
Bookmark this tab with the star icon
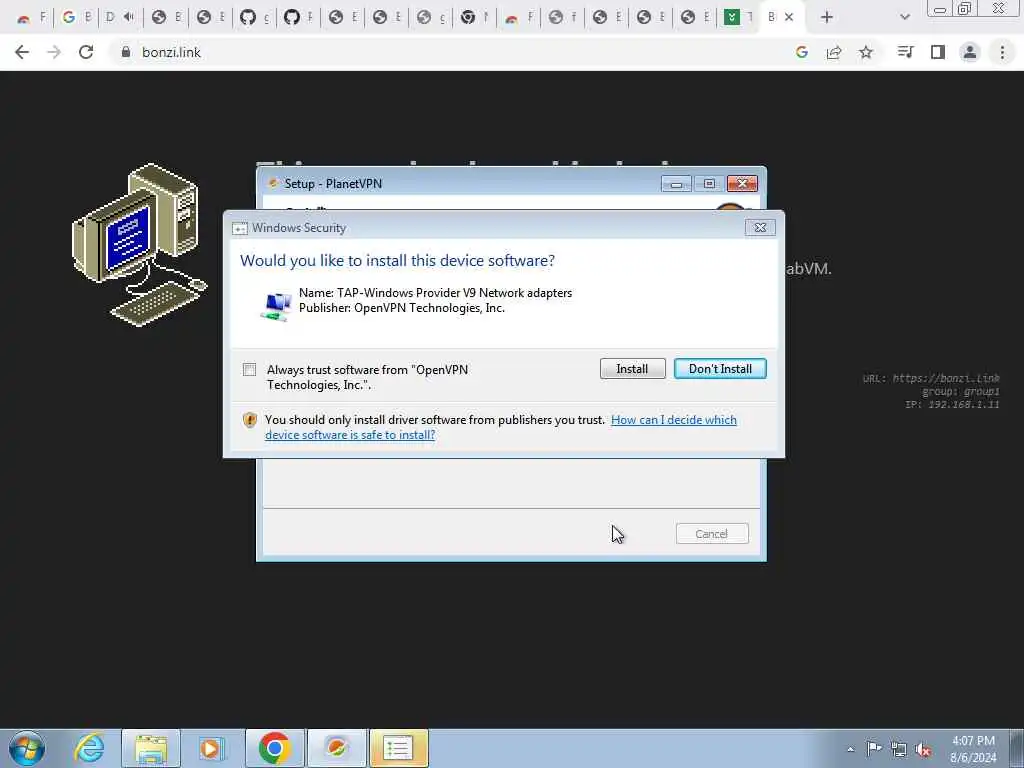[x=866, y=52]
